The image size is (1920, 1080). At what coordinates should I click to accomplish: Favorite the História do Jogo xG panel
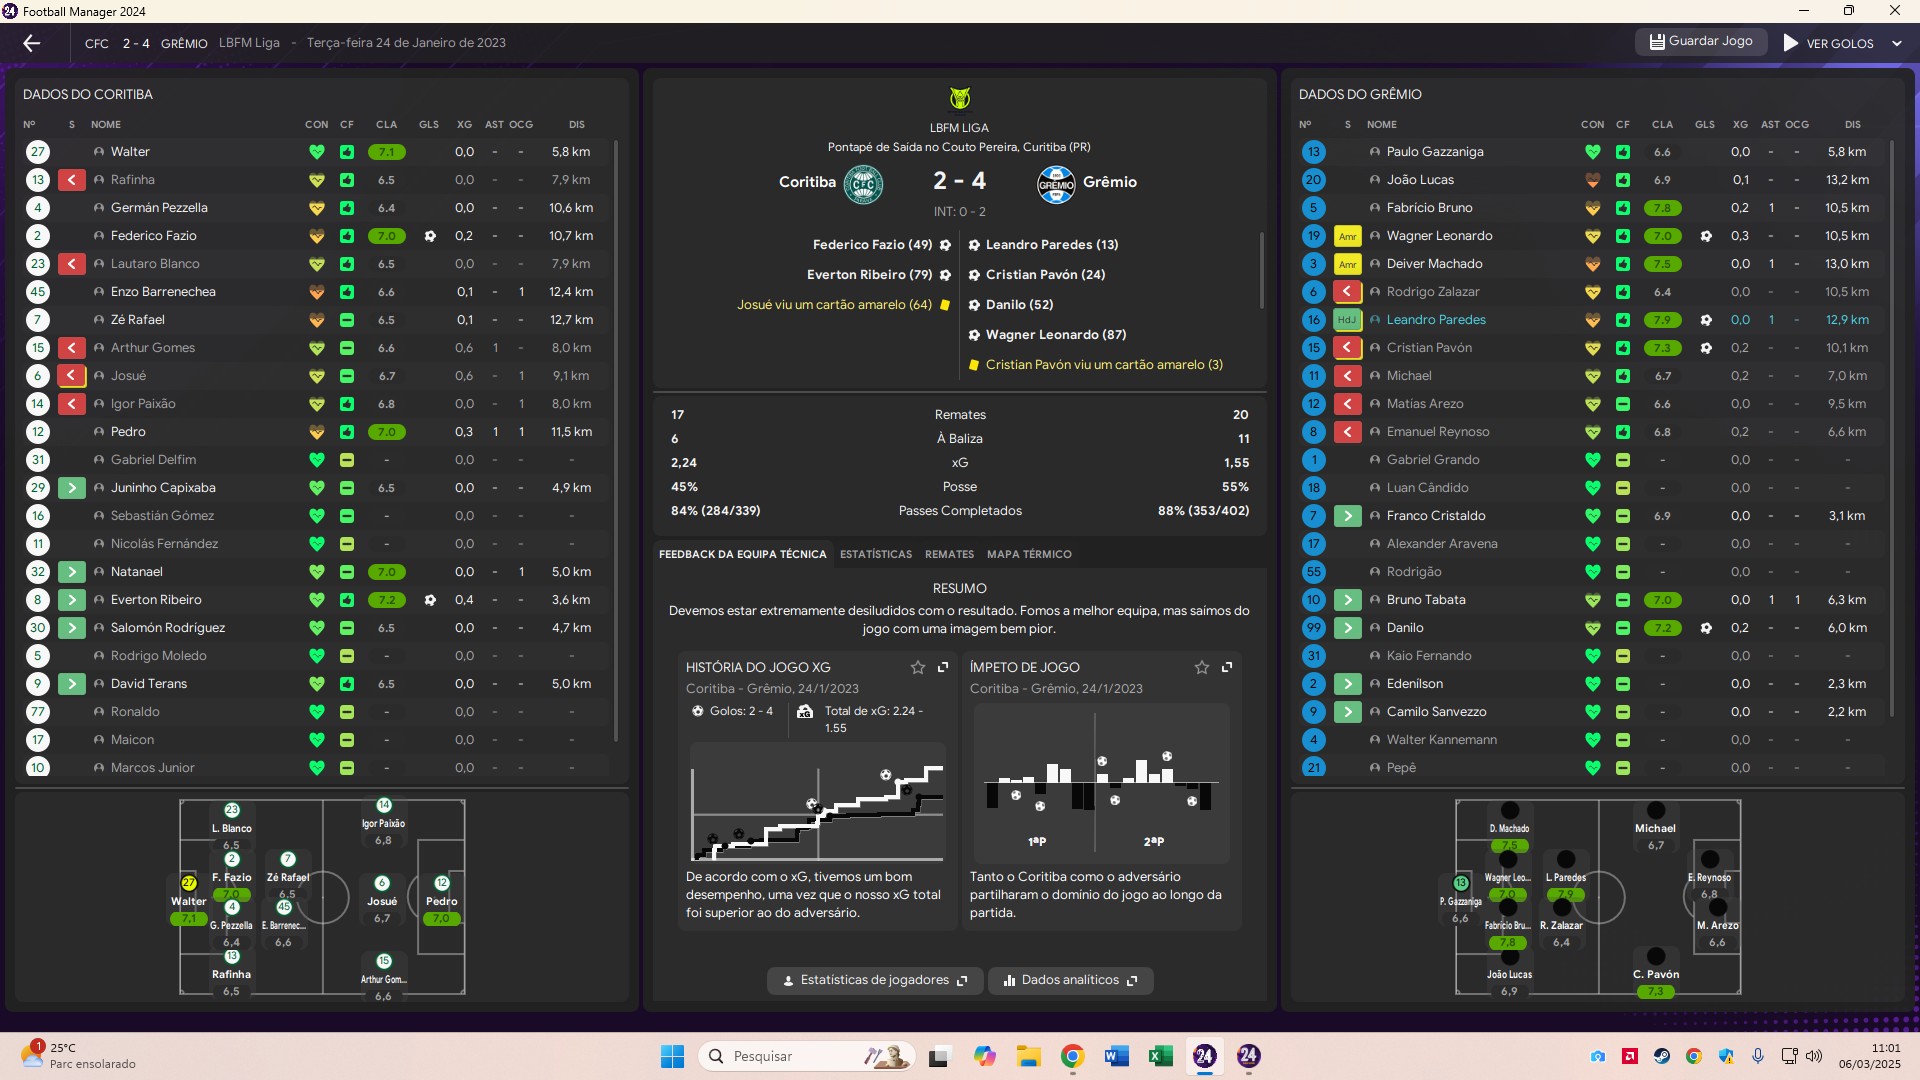point(918,667)
